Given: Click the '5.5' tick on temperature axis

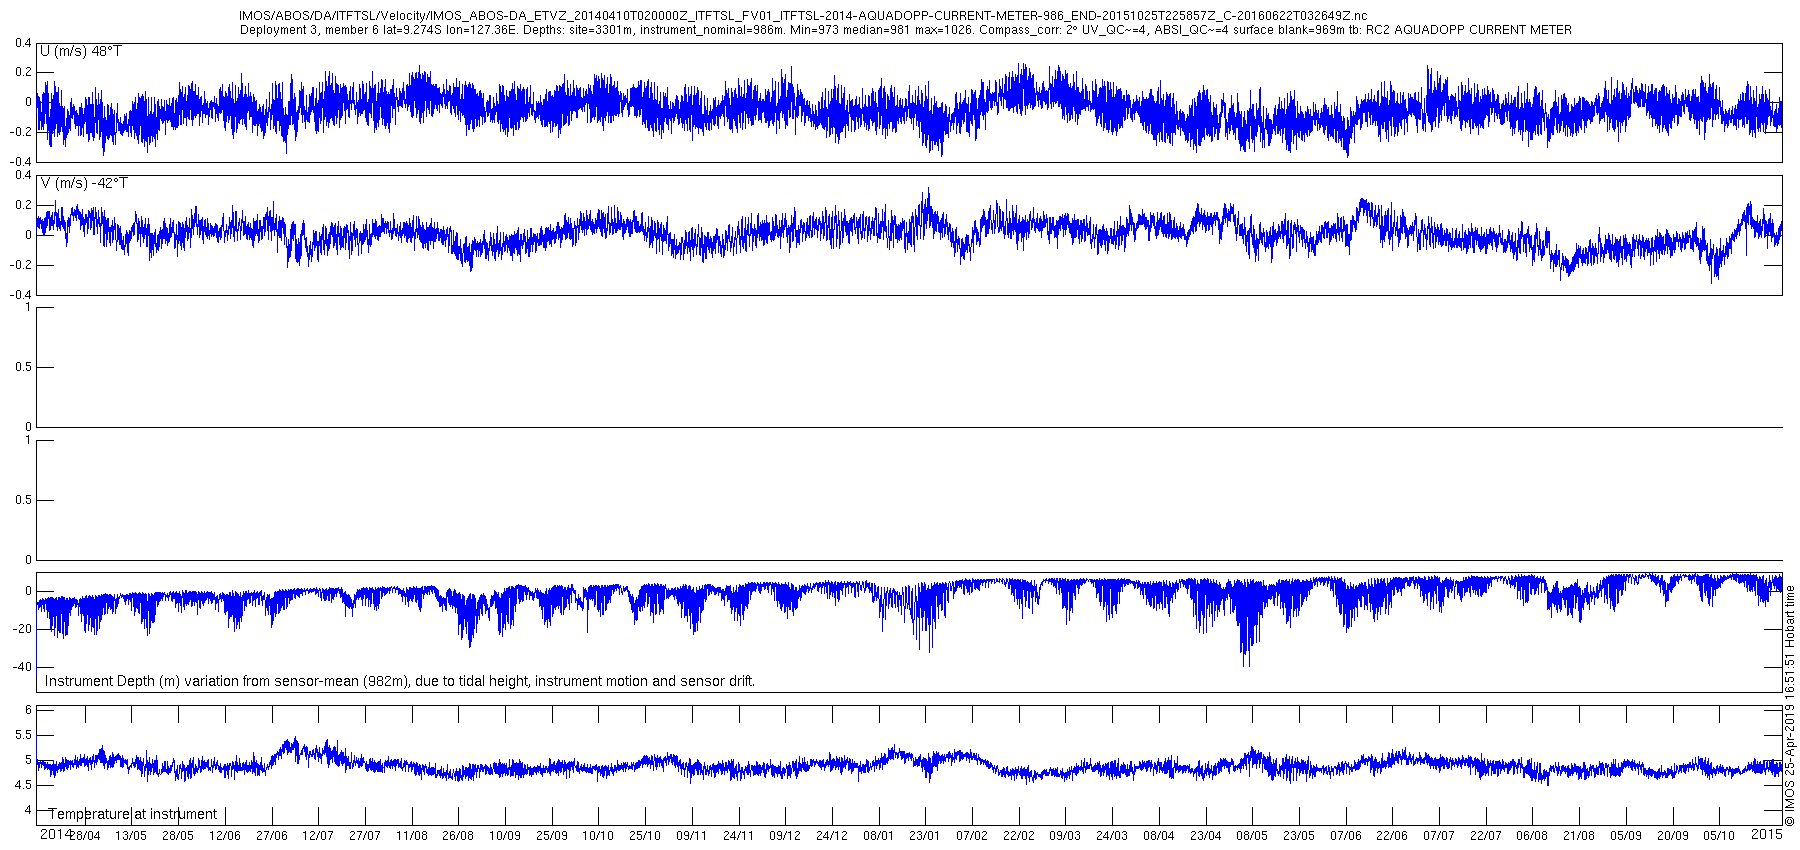Looking at the screenshot, I should pos(24,735).
